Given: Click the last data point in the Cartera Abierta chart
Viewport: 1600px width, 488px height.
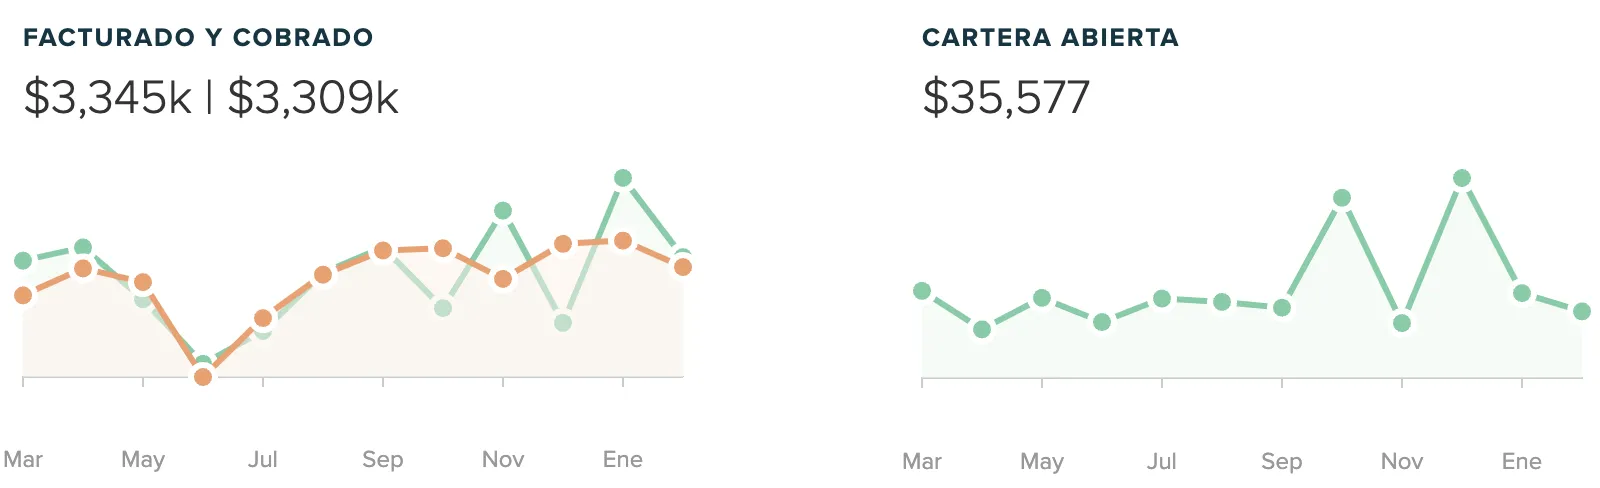Looking at the screenshot, I should click(x=1582, y=312).
